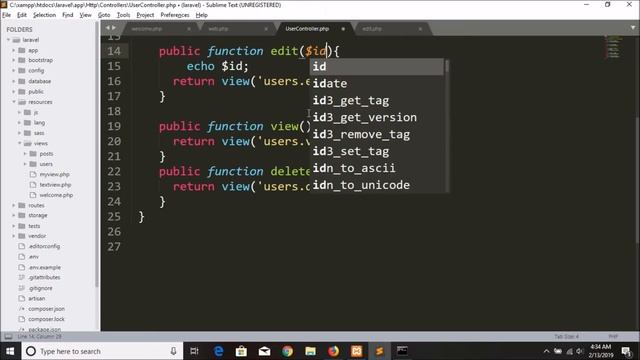Open the .gitattributes file

[x=44, y=278]
